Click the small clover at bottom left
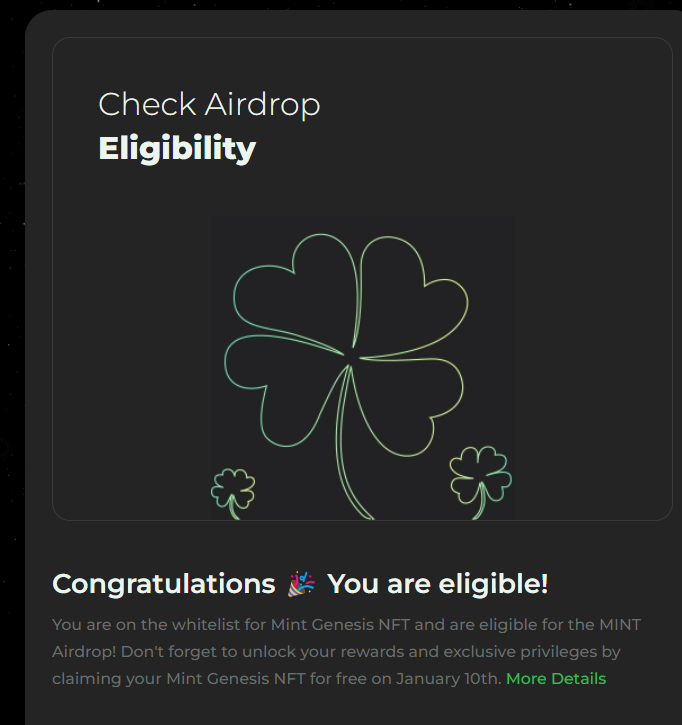Viewport: 682px width, 725px height. click(x=233, y=490)
